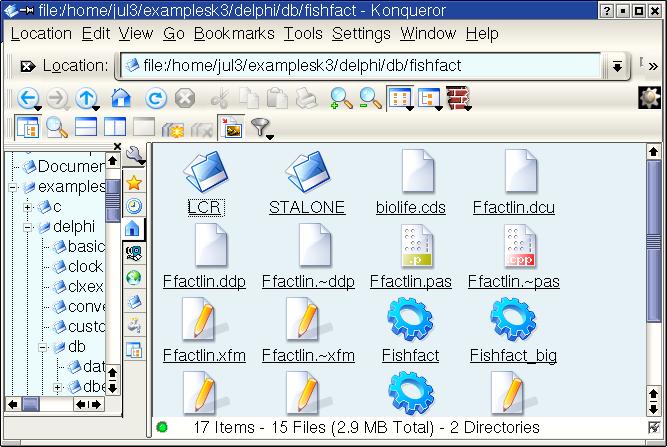
Task: Open sidebar configure wrench button
Action: 135,156
